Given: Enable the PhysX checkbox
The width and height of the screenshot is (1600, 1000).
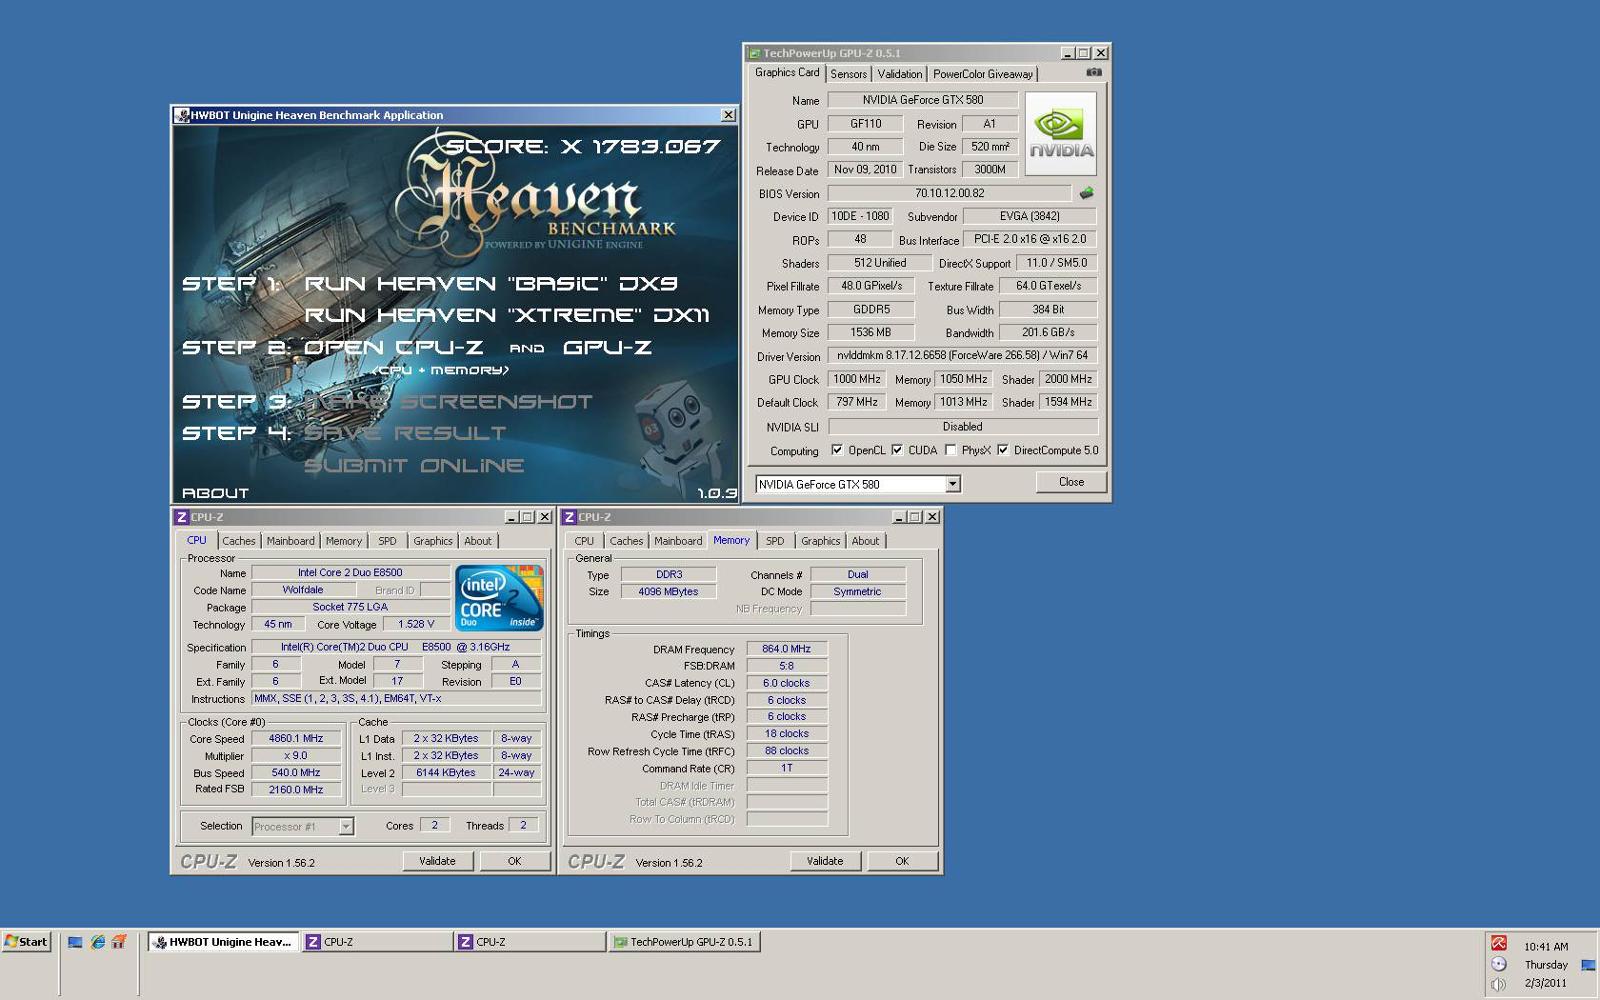Looking at the screenshot, I should [x=950, y=450].
